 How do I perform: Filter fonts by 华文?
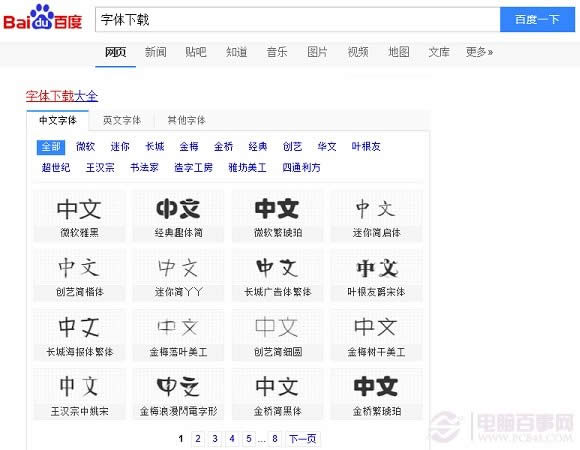(327, 147)
